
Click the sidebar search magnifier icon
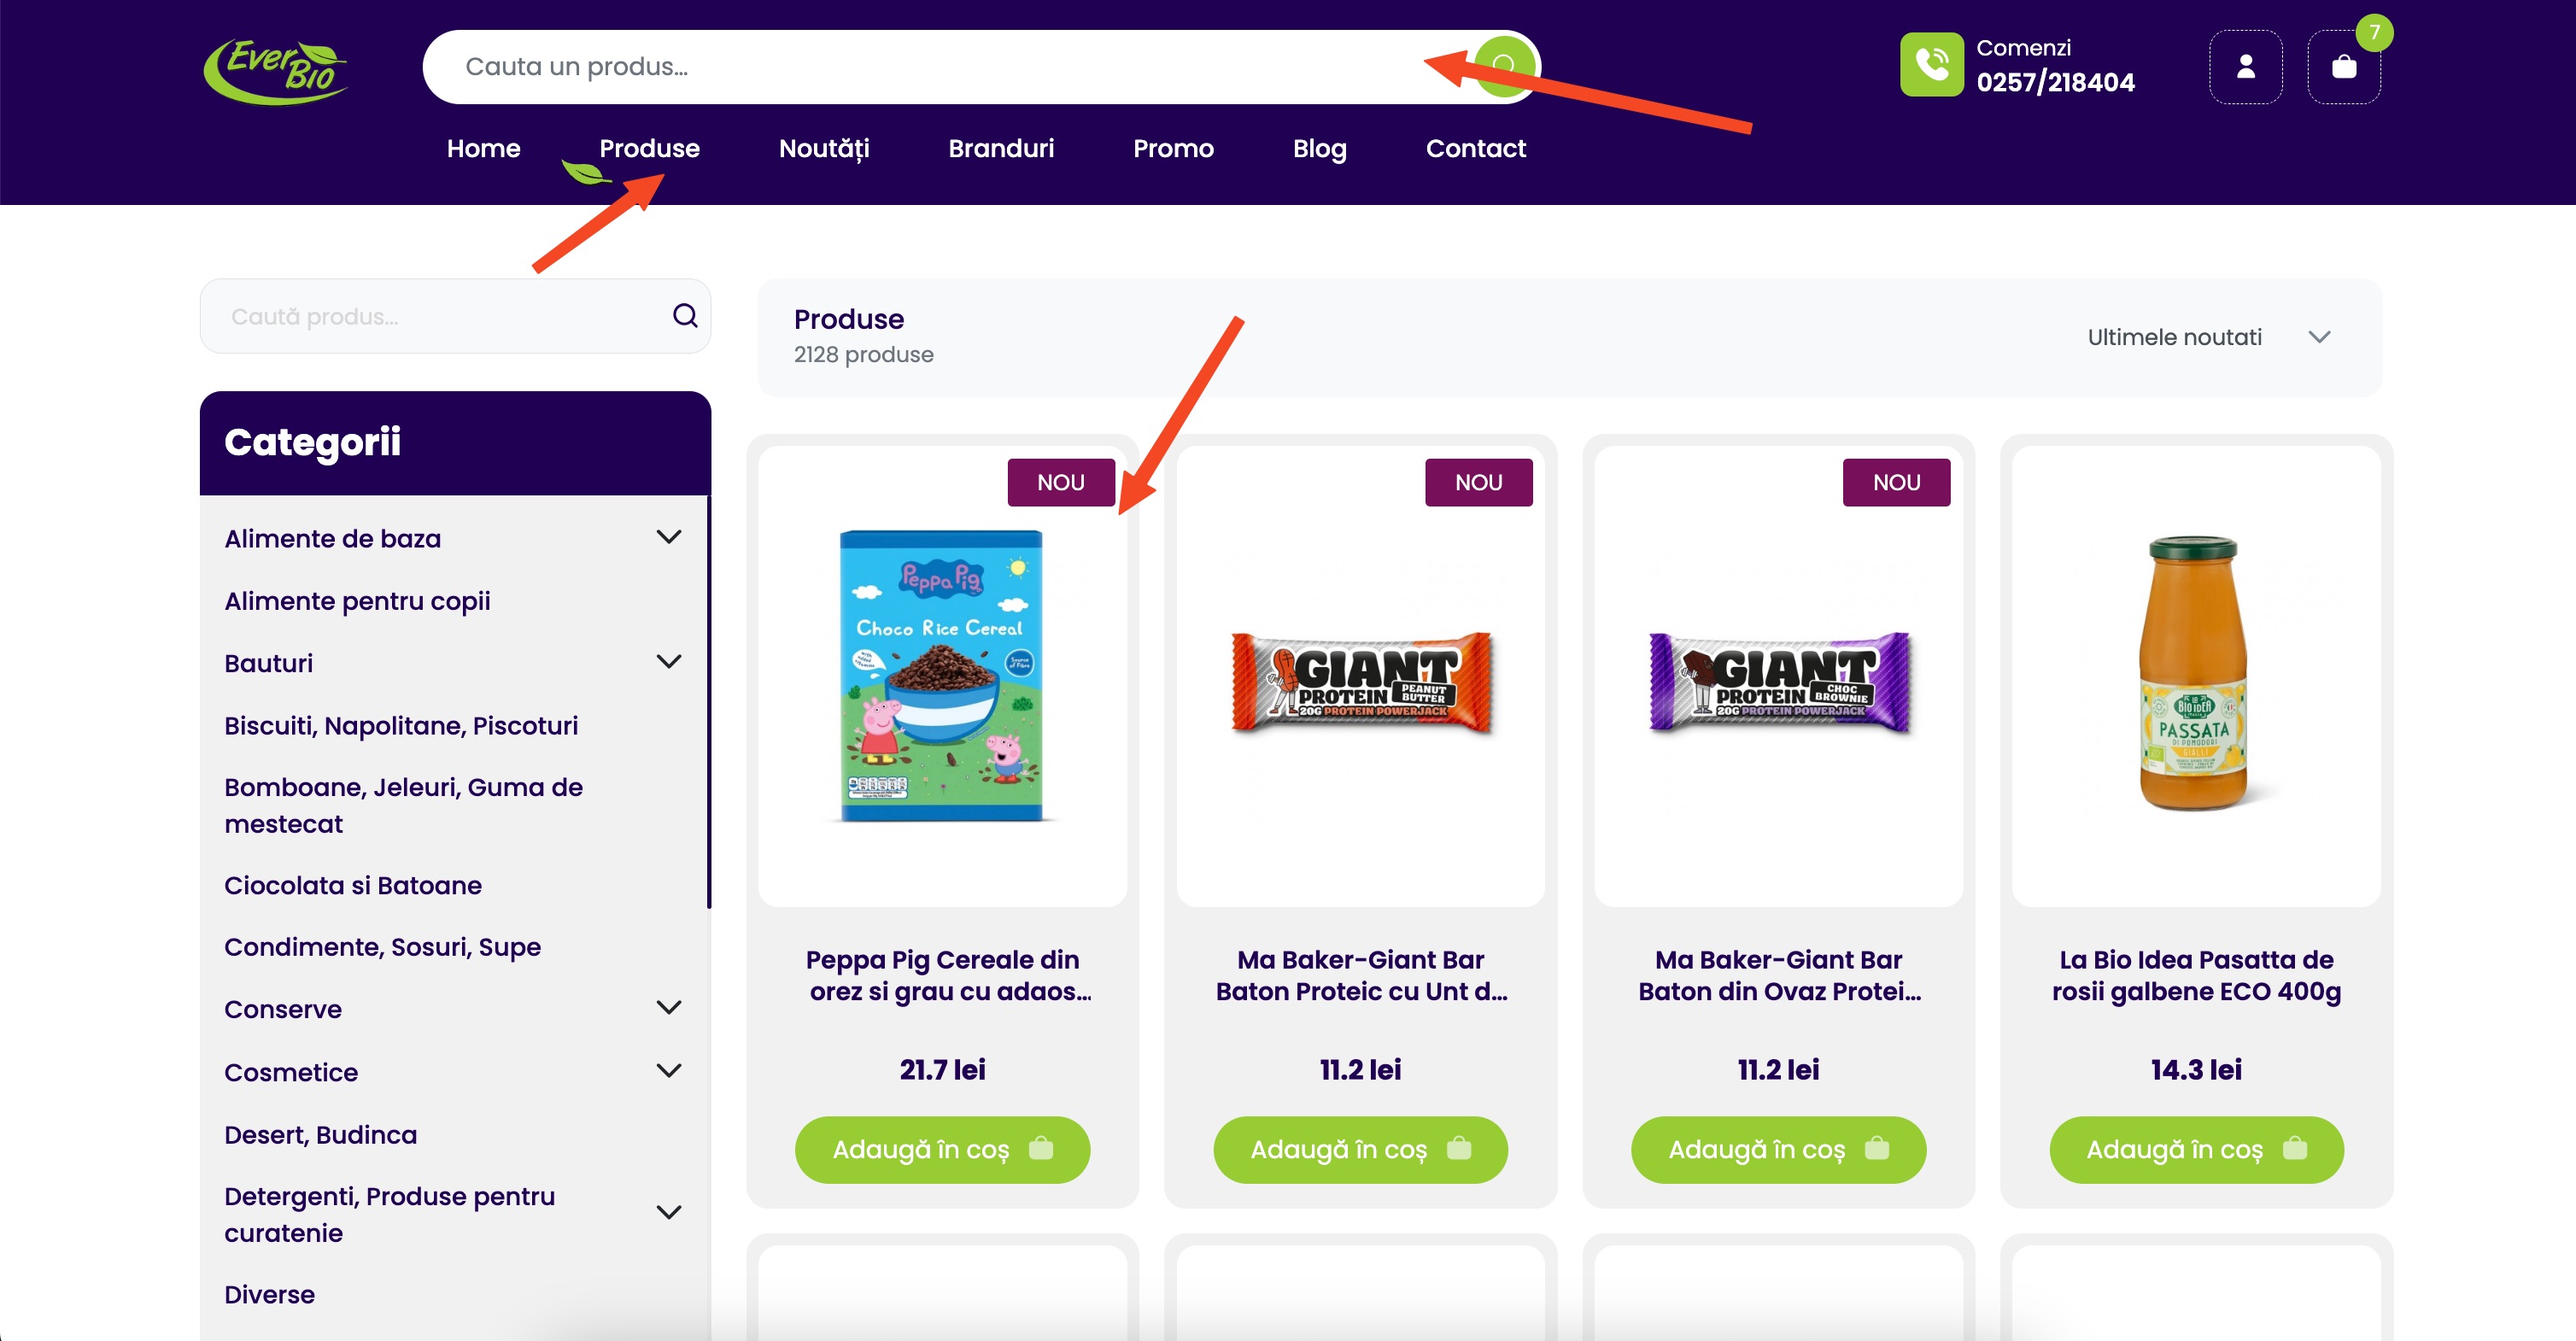click(x=684, y=316)
